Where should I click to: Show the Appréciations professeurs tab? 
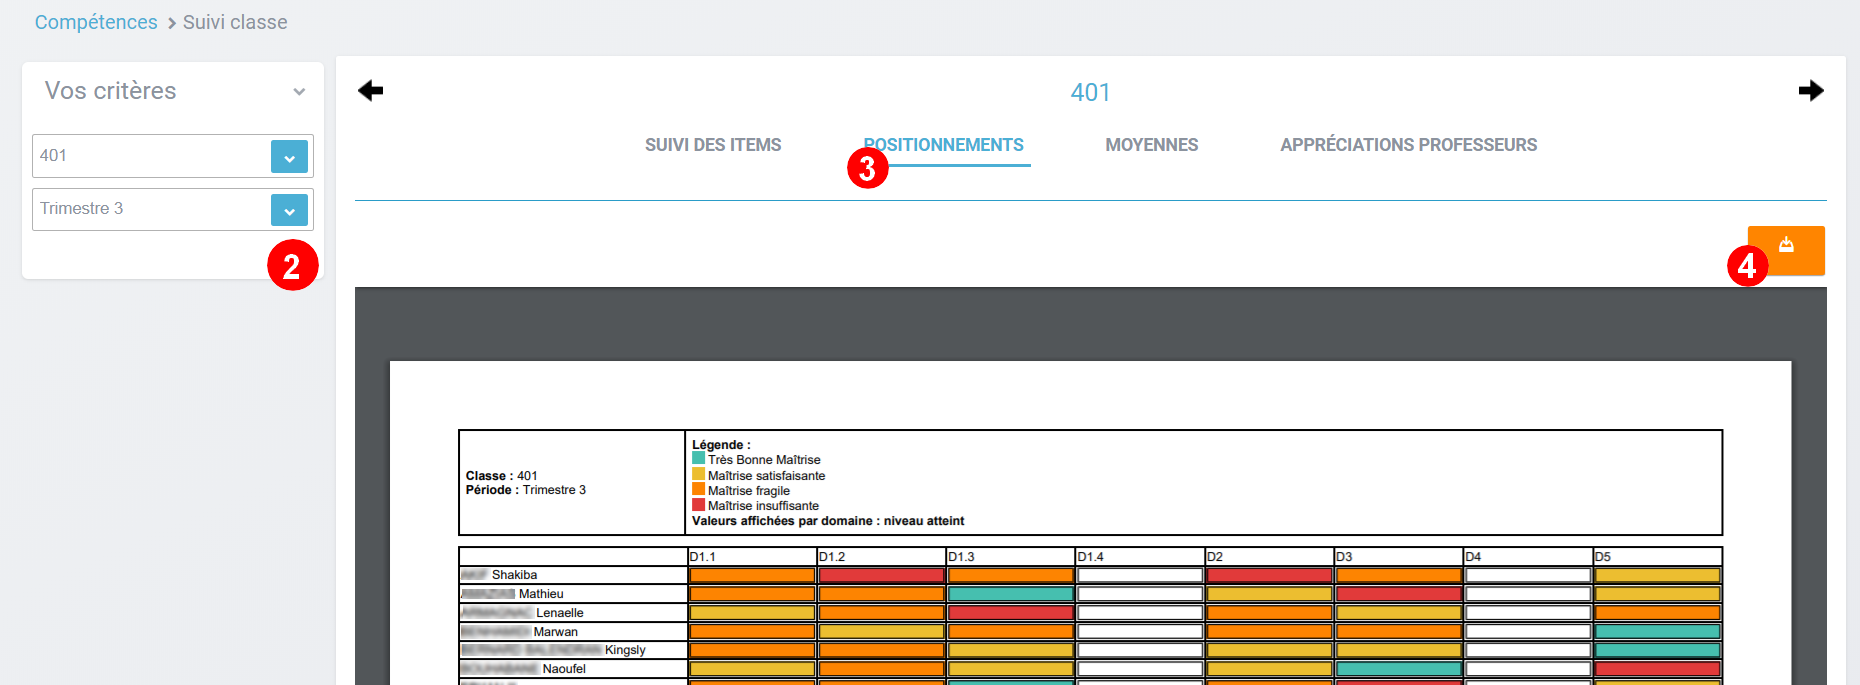(1408, 145)
